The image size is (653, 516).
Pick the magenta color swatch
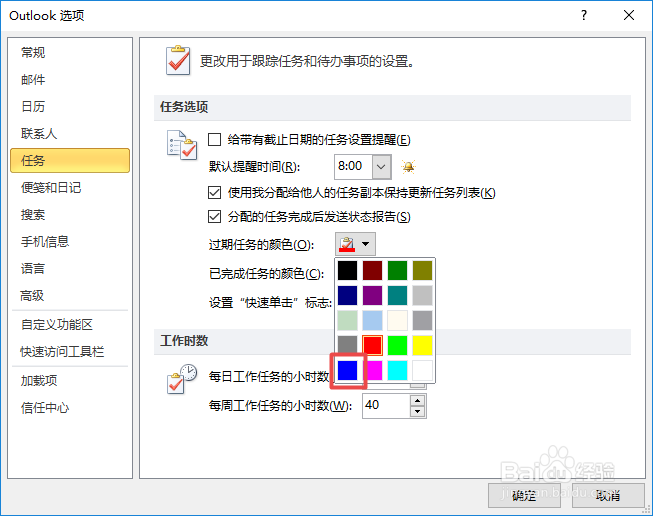[372, 370]
